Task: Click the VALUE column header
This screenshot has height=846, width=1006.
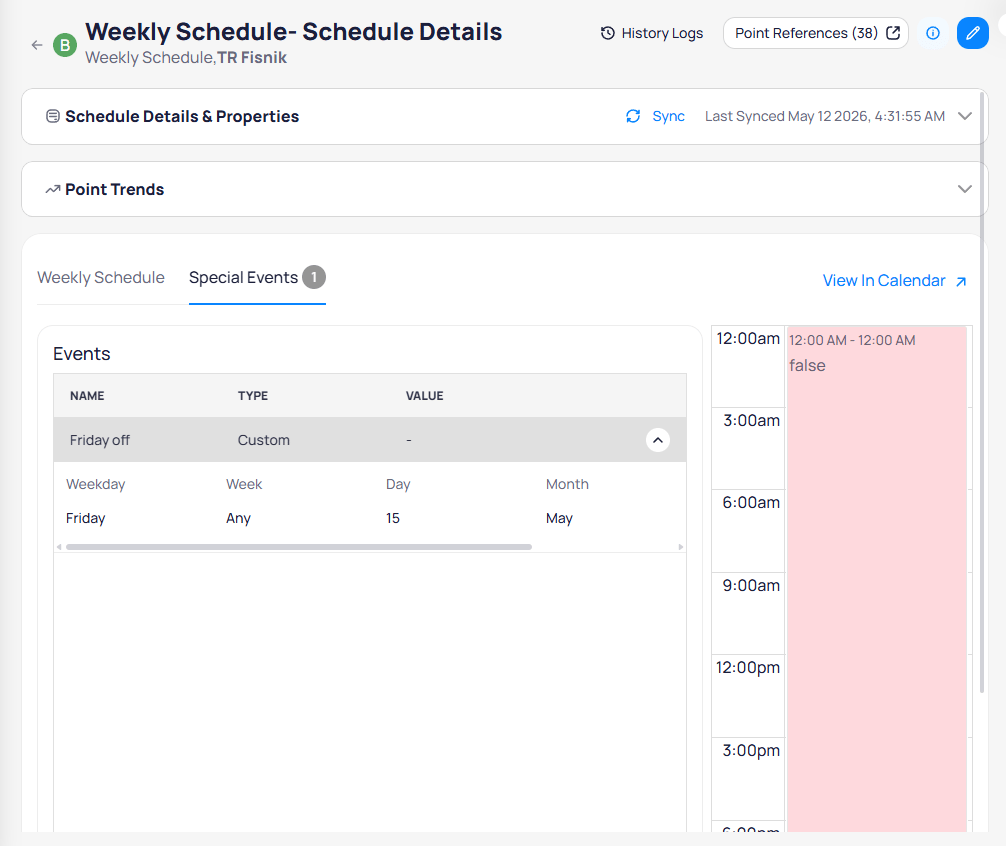Action: 424,396
